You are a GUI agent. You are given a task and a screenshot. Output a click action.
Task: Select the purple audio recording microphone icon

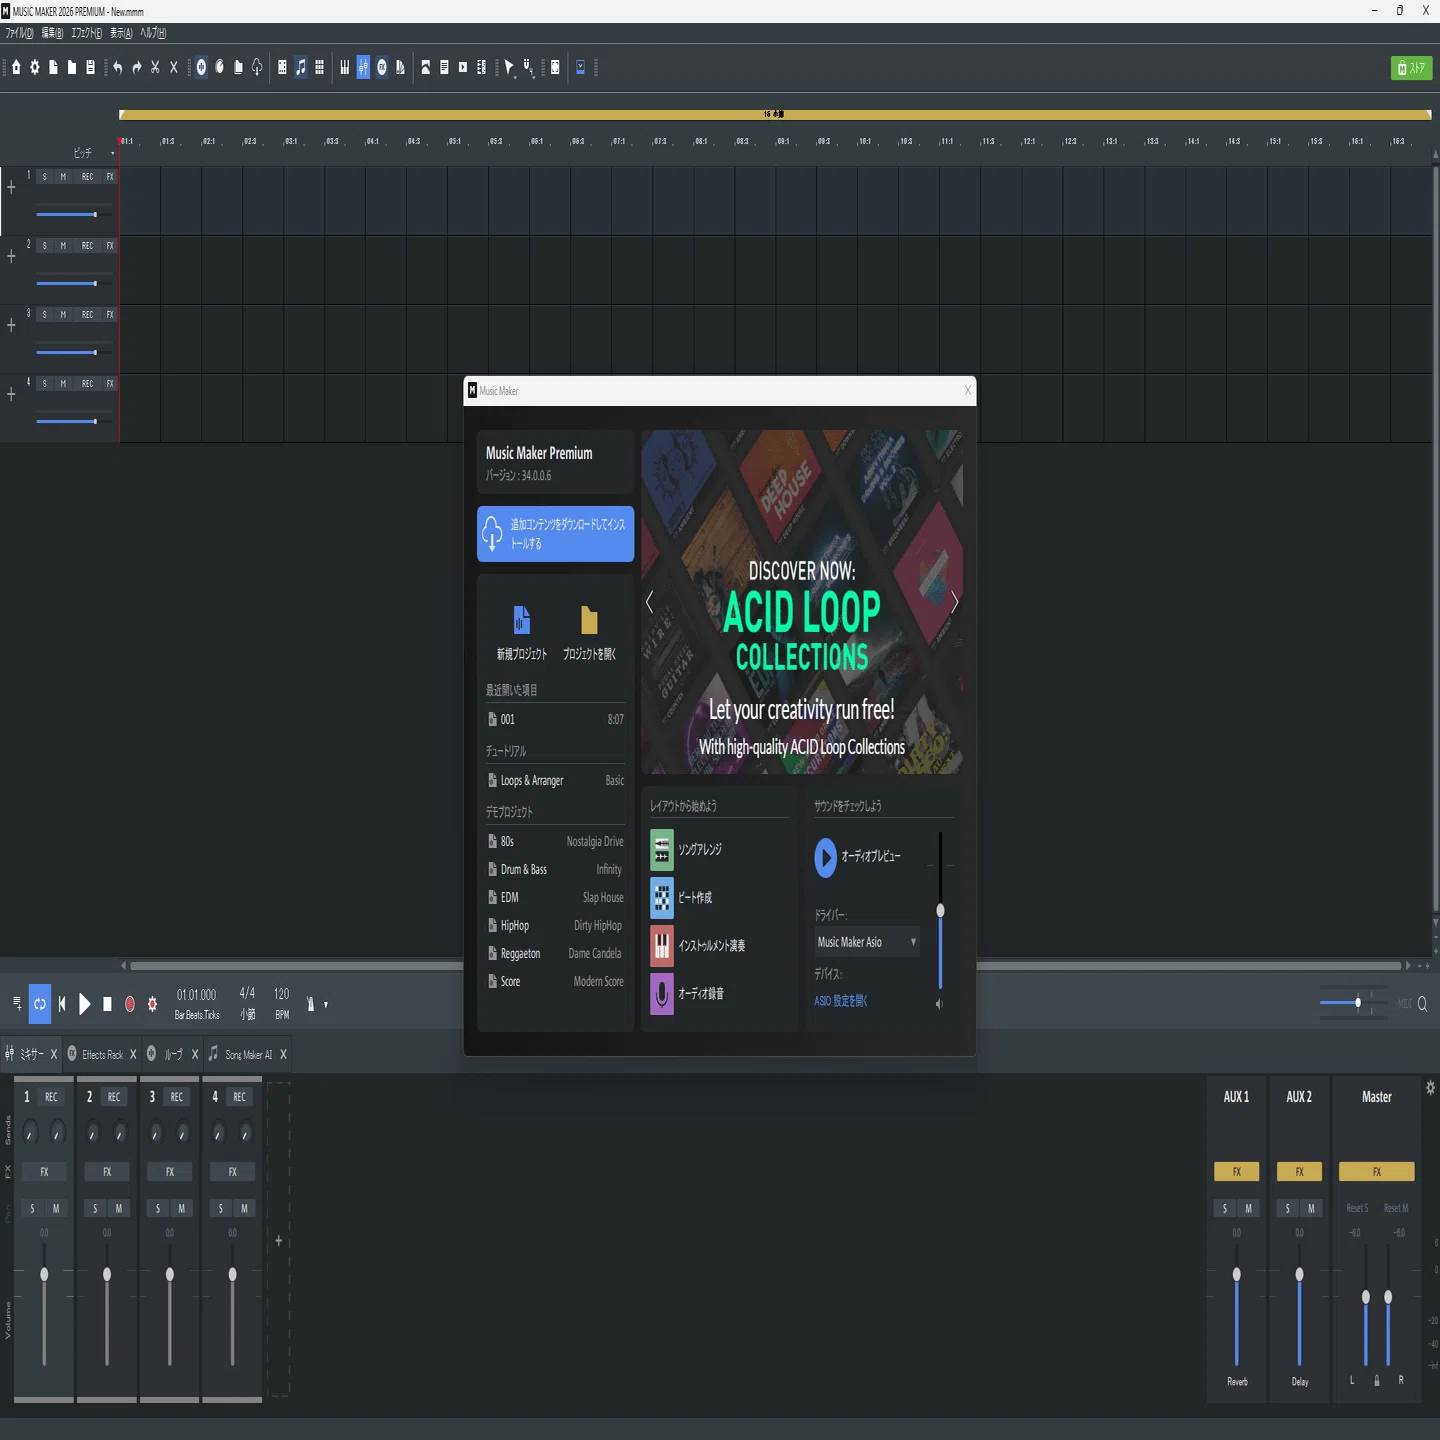tap(662, 994)
